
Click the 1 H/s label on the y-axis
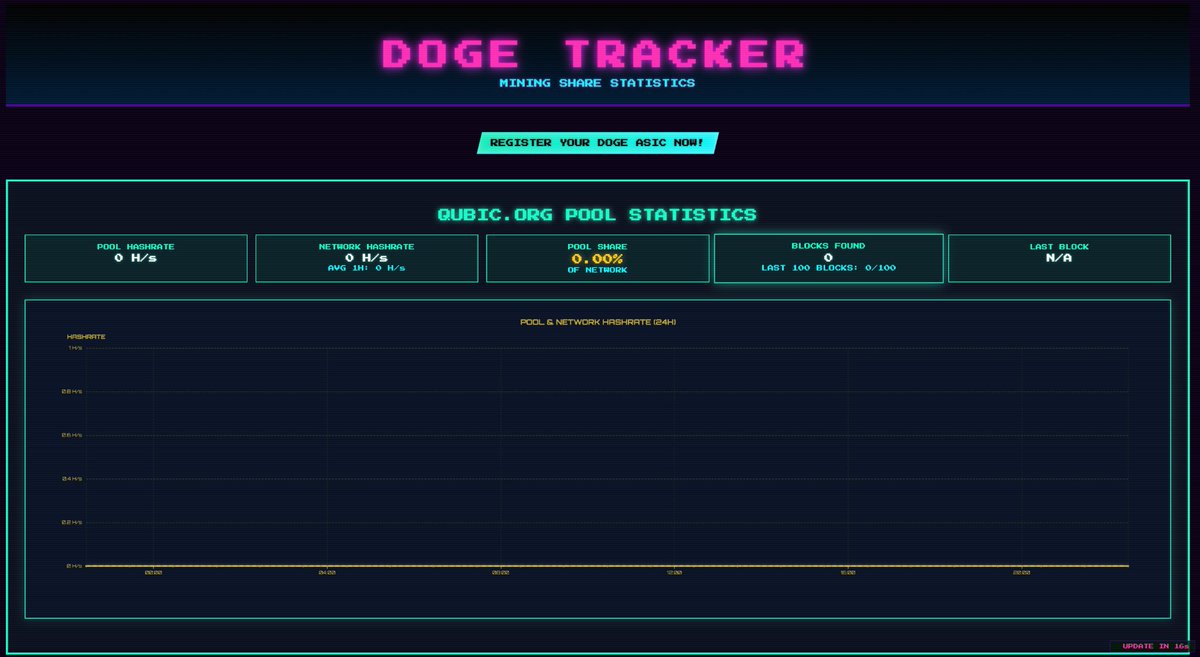pyautogui.click(x=73, y=348)
